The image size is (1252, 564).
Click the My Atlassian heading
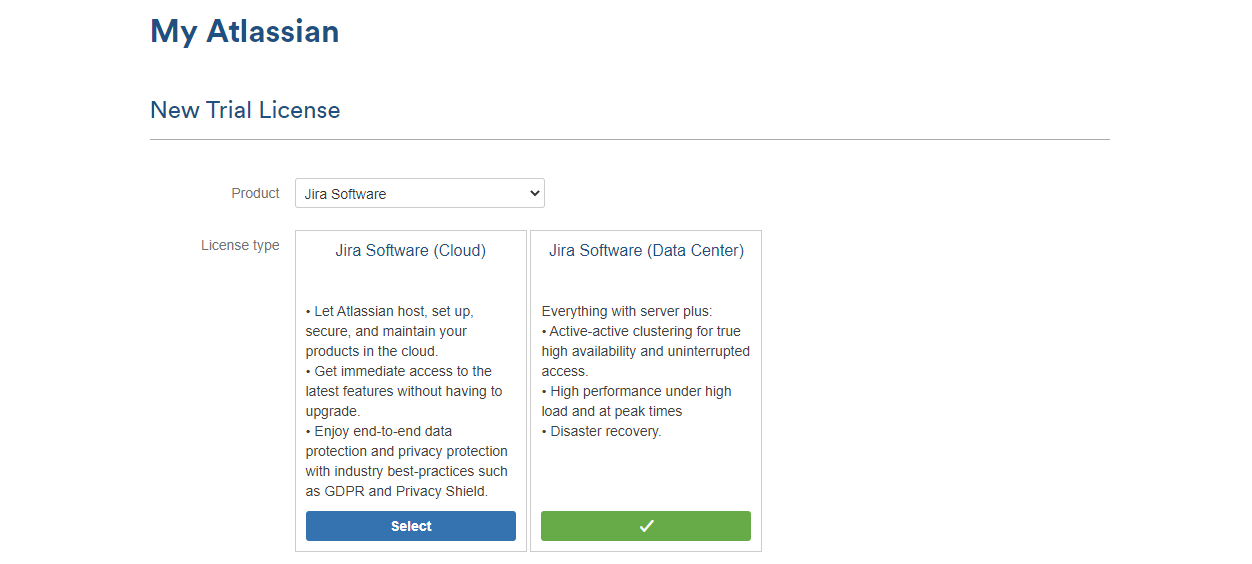[x=245, y=31]
